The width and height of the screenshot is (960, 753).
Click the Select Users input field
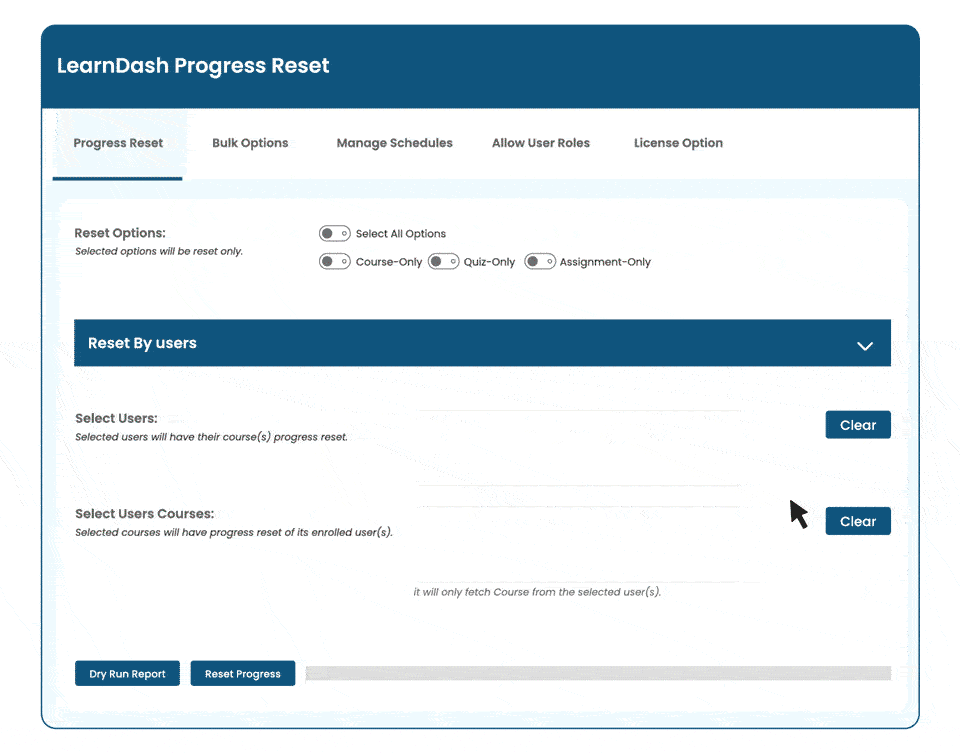click(579, 448)
